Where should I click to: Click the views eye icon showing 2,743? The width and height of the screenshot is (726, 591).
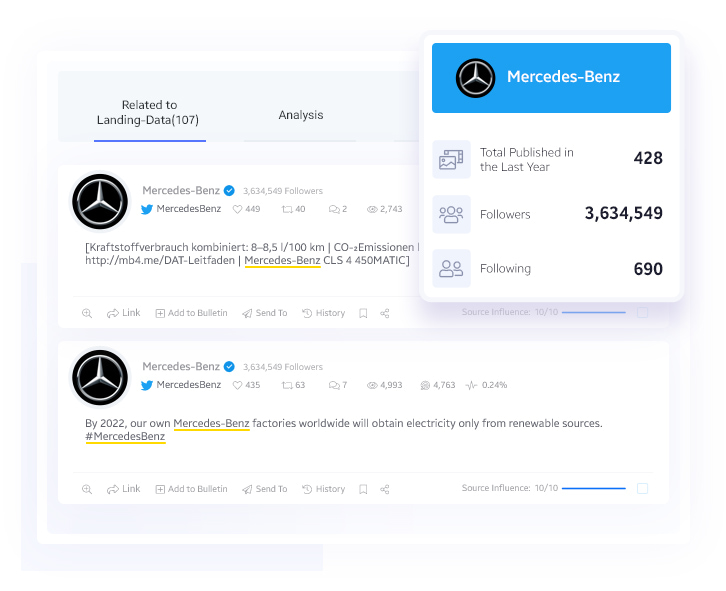tap(372, 209)
